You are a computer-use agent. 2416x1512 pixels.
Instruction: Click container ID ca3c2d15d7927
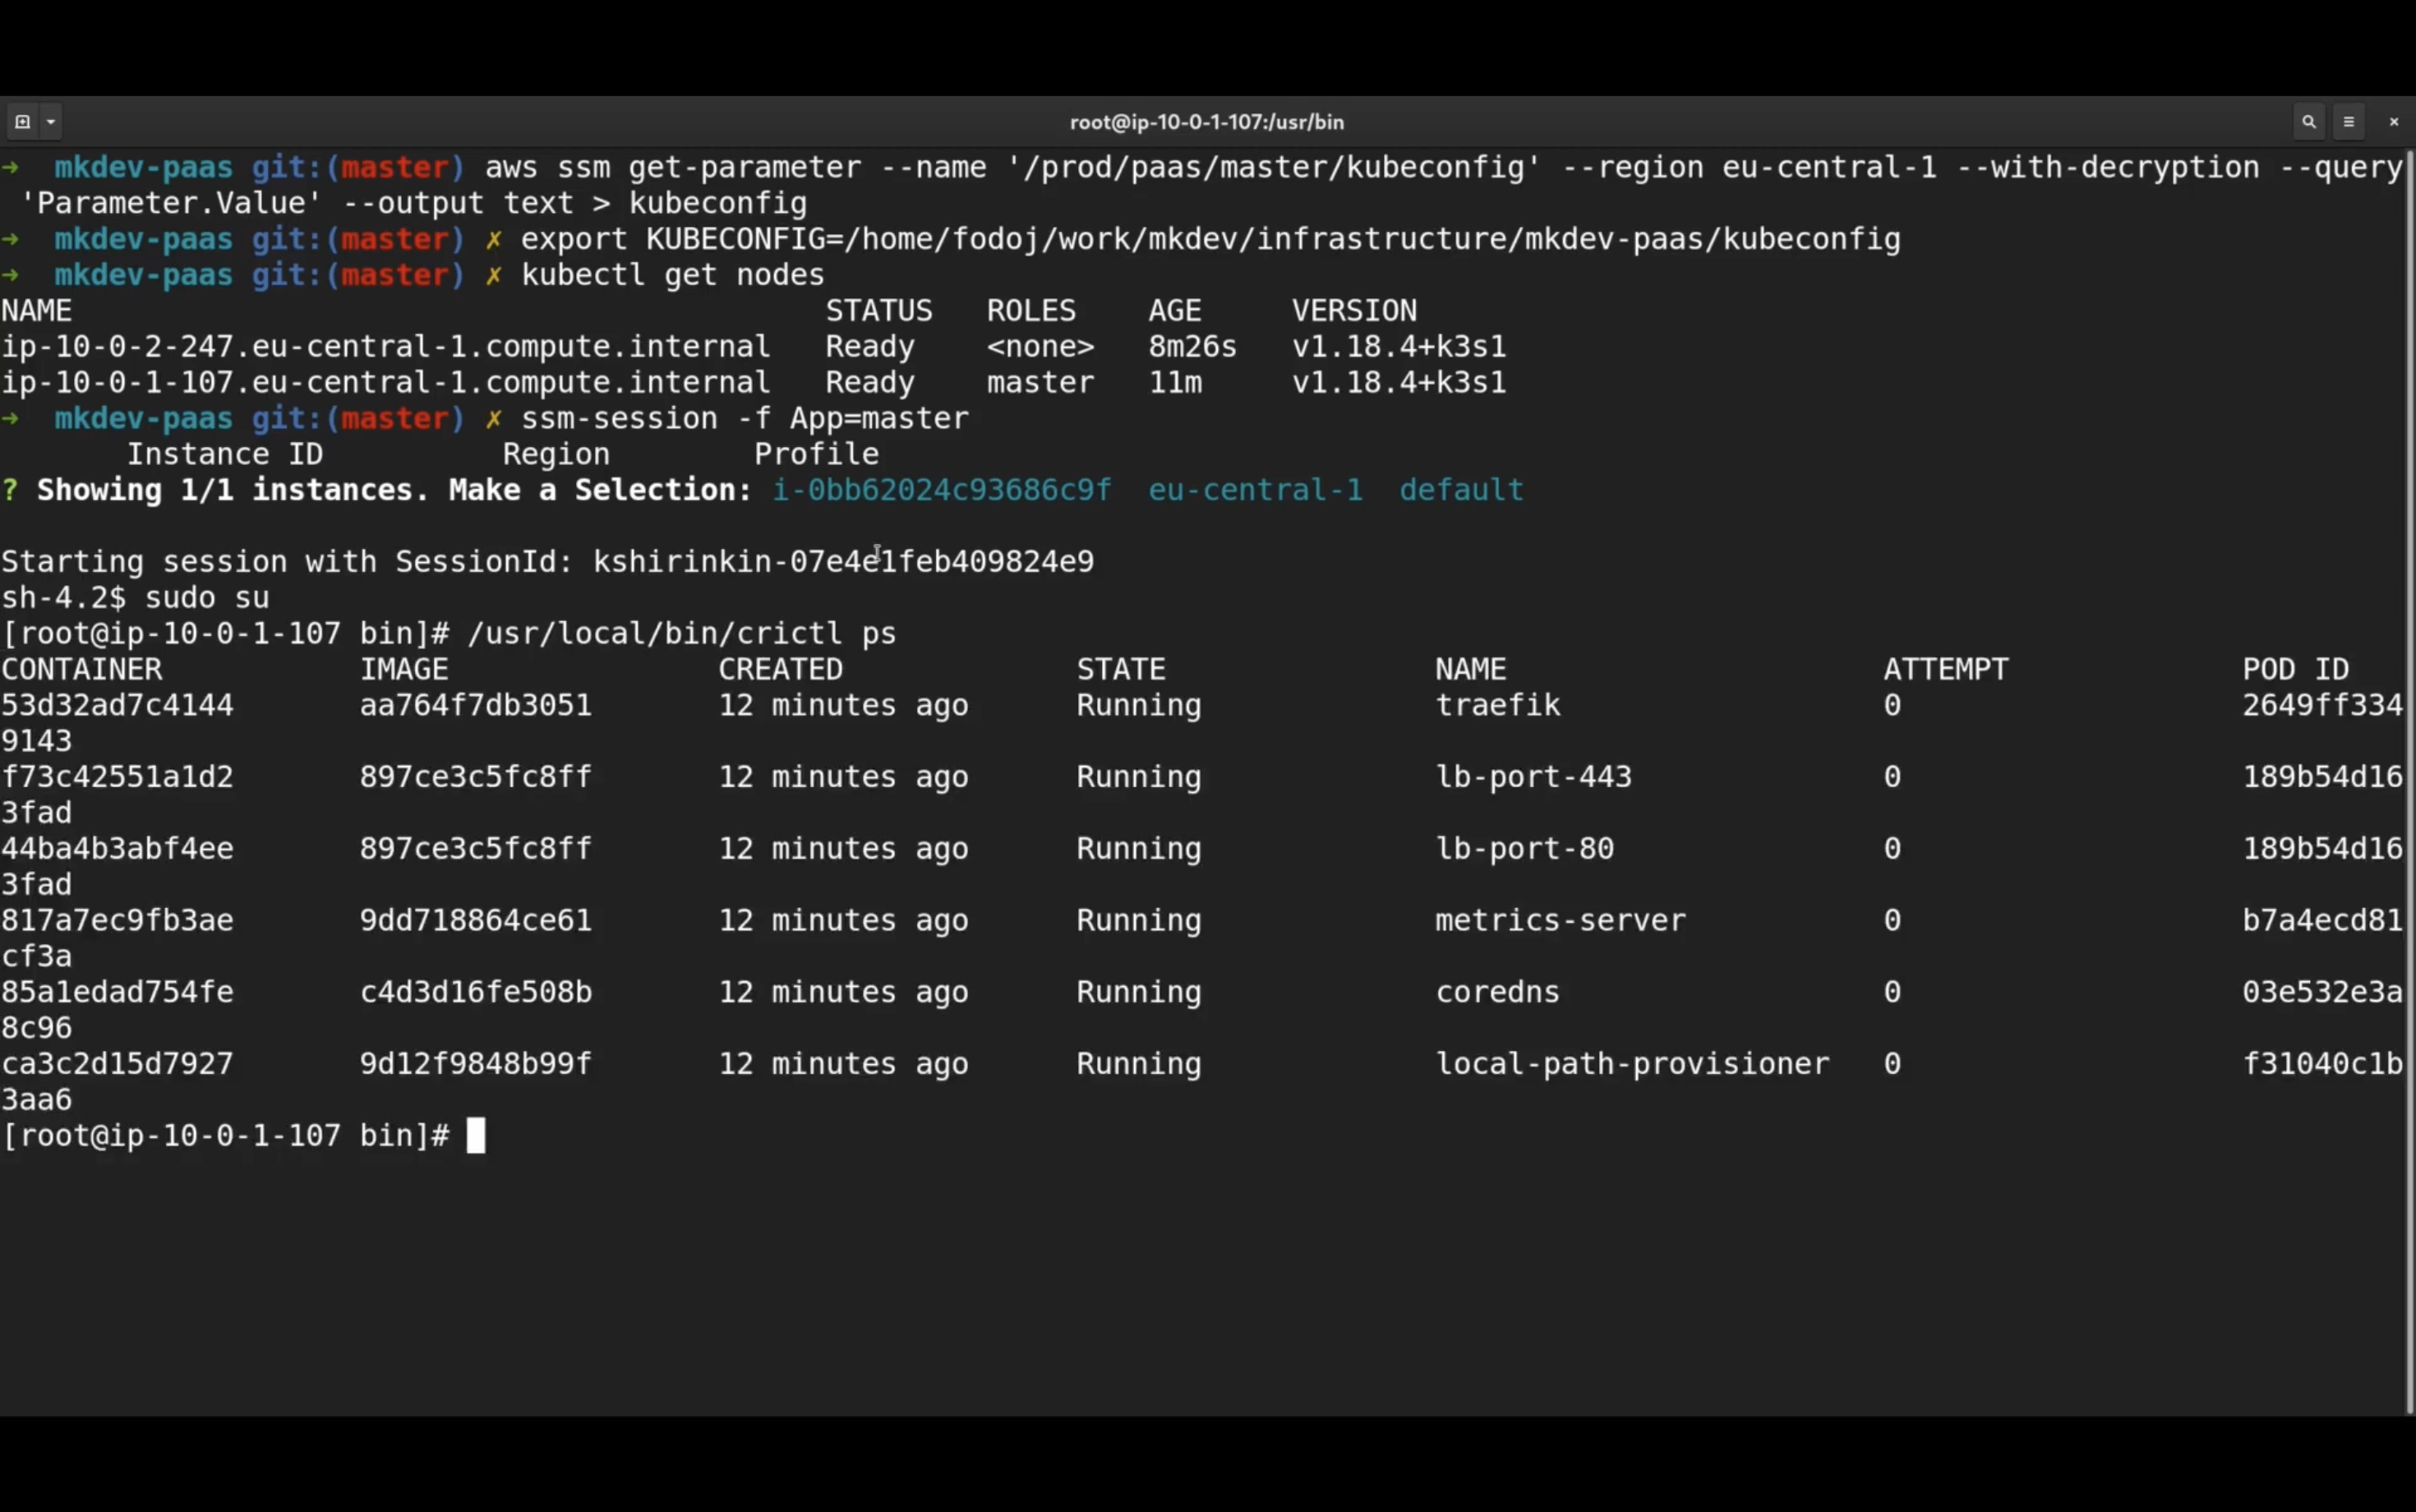point(117,1064)
